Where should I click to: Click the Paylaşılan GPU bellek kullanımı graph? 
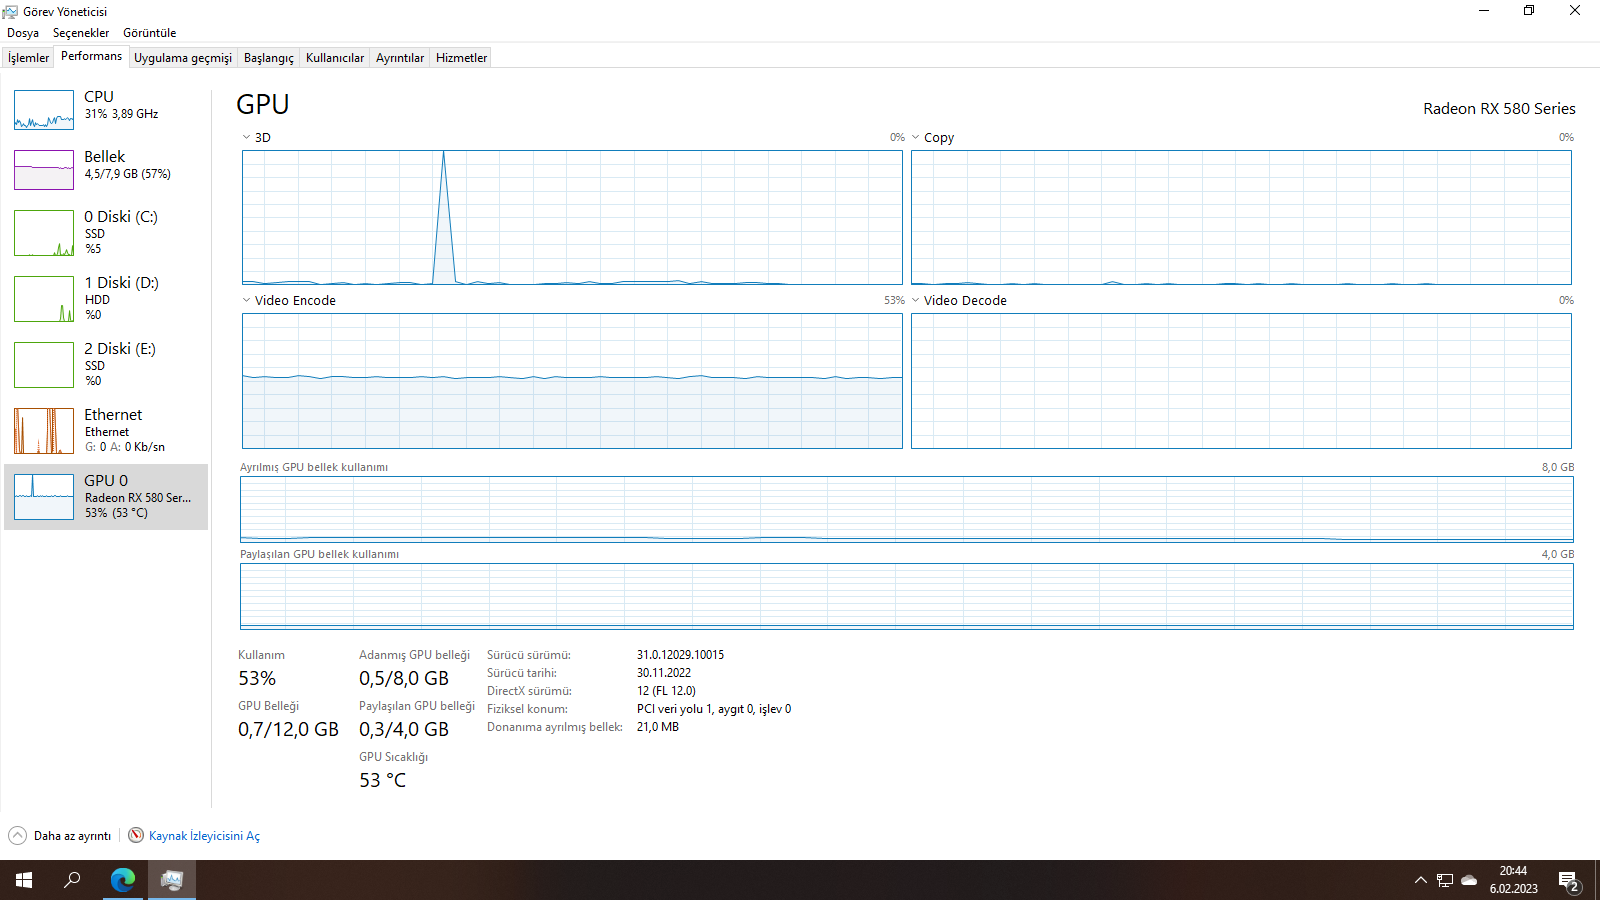point(907,596)
